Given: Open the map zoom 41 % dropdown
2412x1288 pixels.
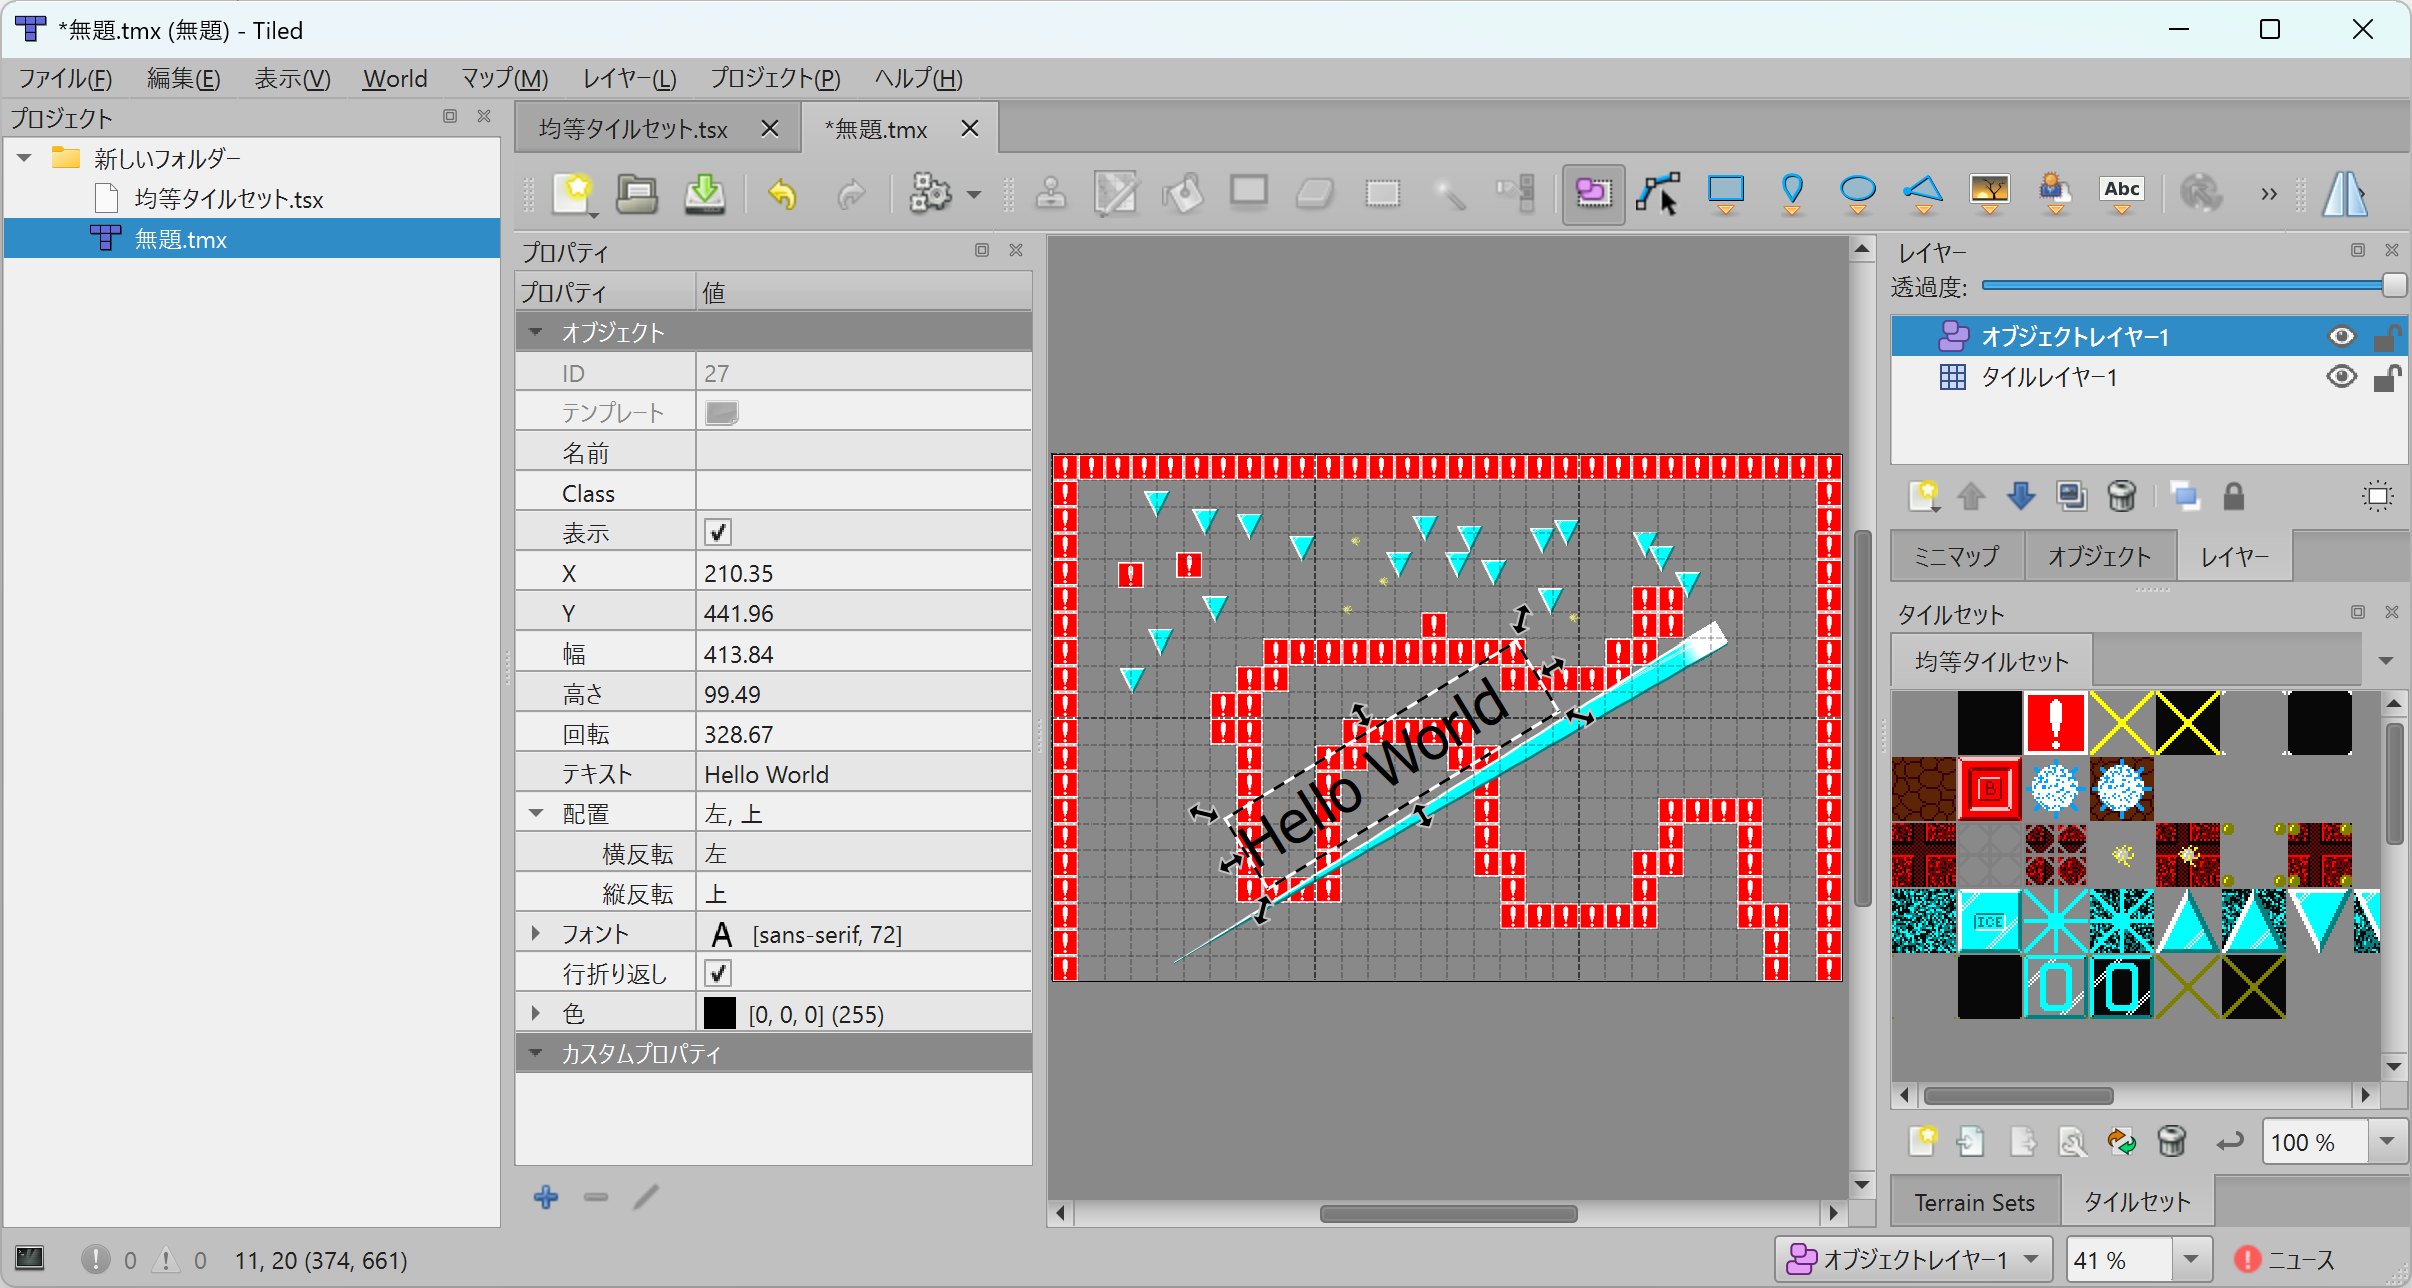Looking at the screenshot, I should coord(2190,1259).
